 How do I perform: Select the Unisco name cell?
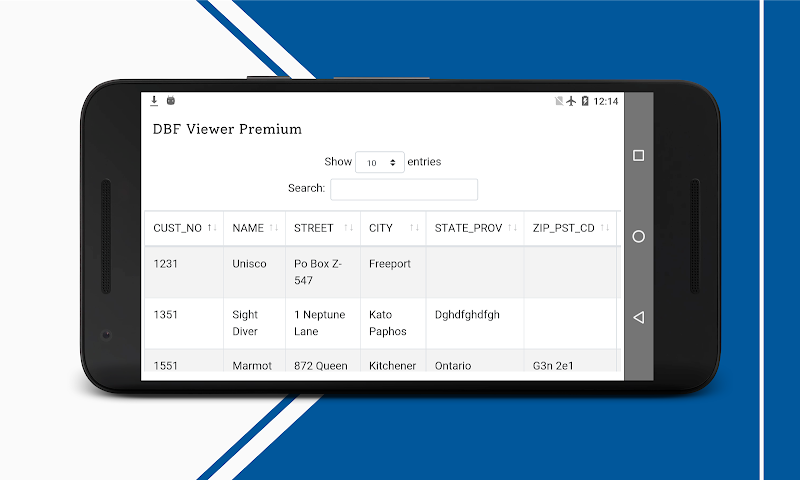click(x=255, y=272)
